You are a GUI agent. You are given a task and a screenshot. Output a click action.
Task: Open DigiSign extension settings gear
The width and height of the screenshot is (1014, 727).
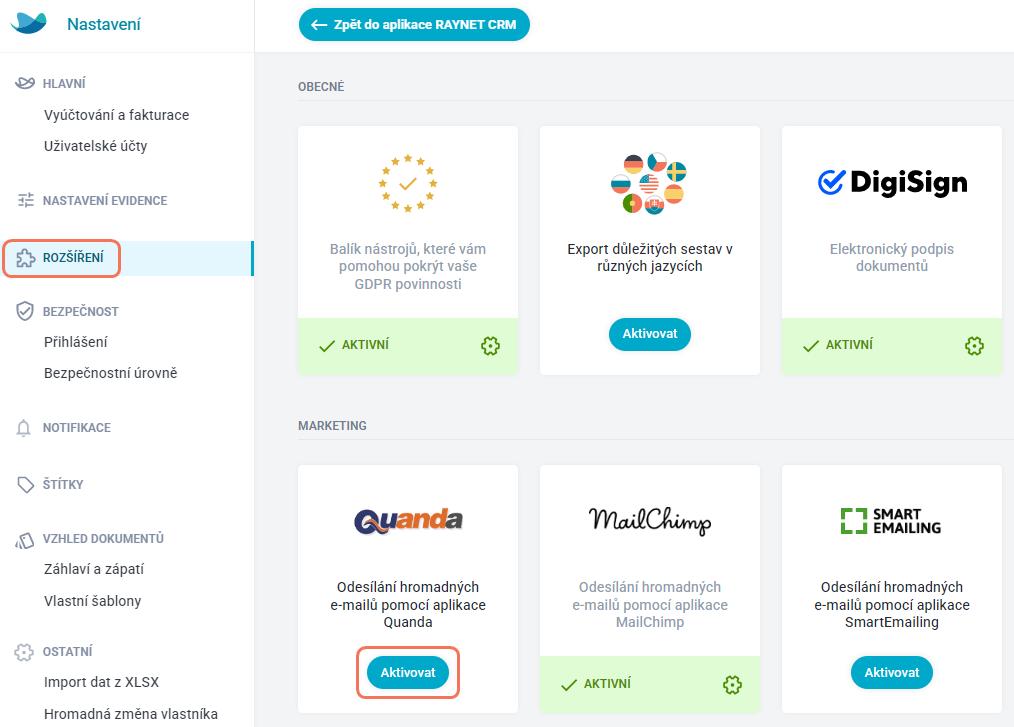[x=974, y=346]
